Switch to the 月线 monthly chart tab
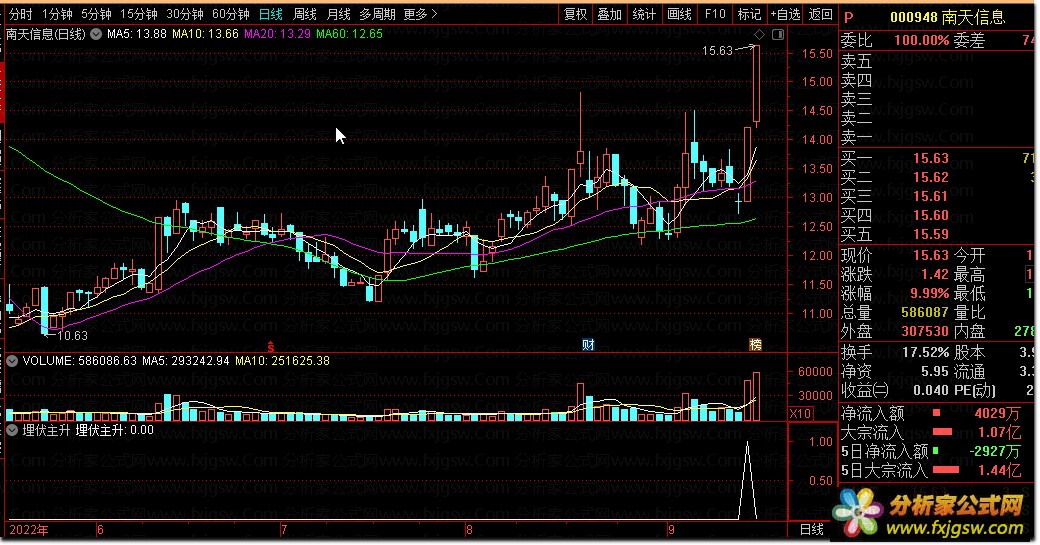1040x545 pixels. point(339,14)
